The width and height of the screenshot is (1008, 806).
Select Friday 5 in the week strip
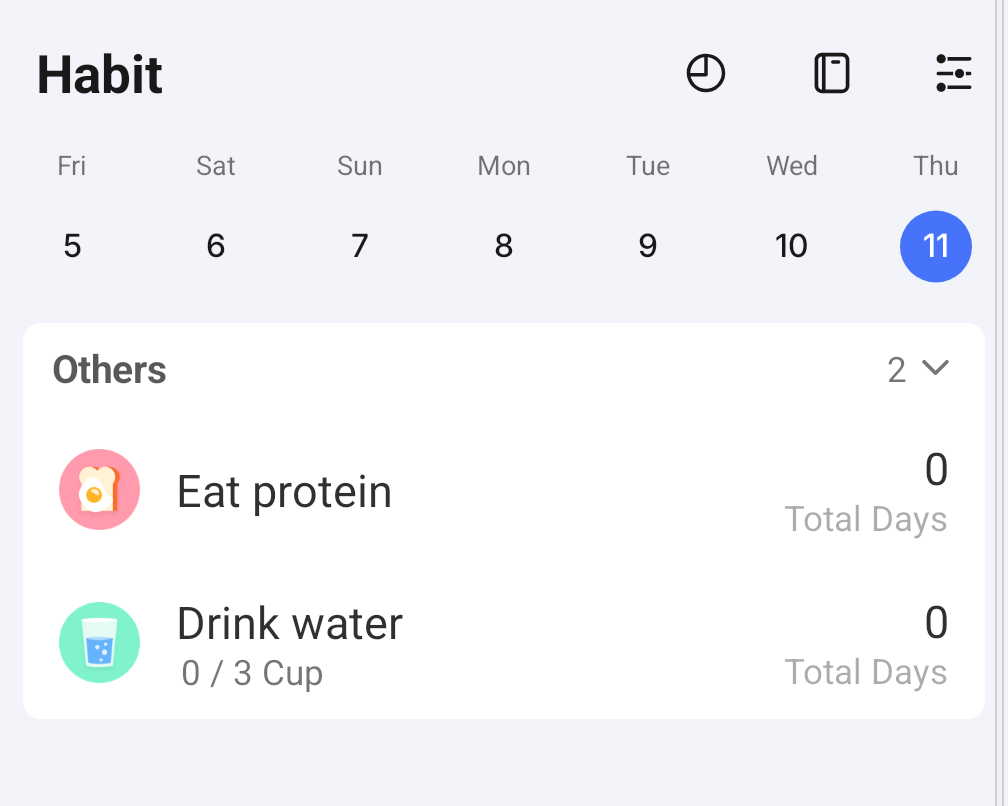coord(72,246)
